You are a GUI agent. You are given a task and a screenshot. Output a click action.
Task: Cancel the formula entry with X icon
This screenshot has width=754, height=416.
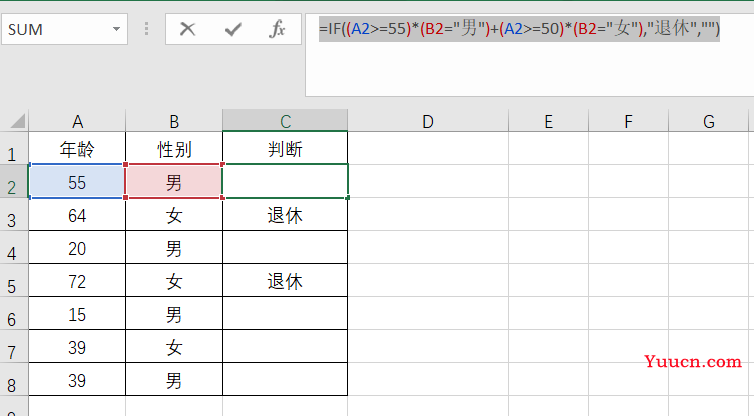pyautogui.click(x=188, y=29)
